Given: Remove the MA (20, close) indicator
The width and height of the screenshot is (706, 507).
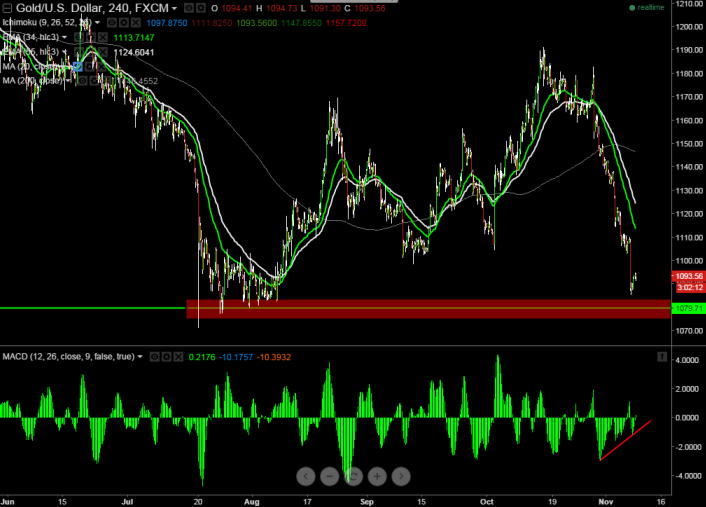Looking at the screenshot, I should click(x=102, y=67).
